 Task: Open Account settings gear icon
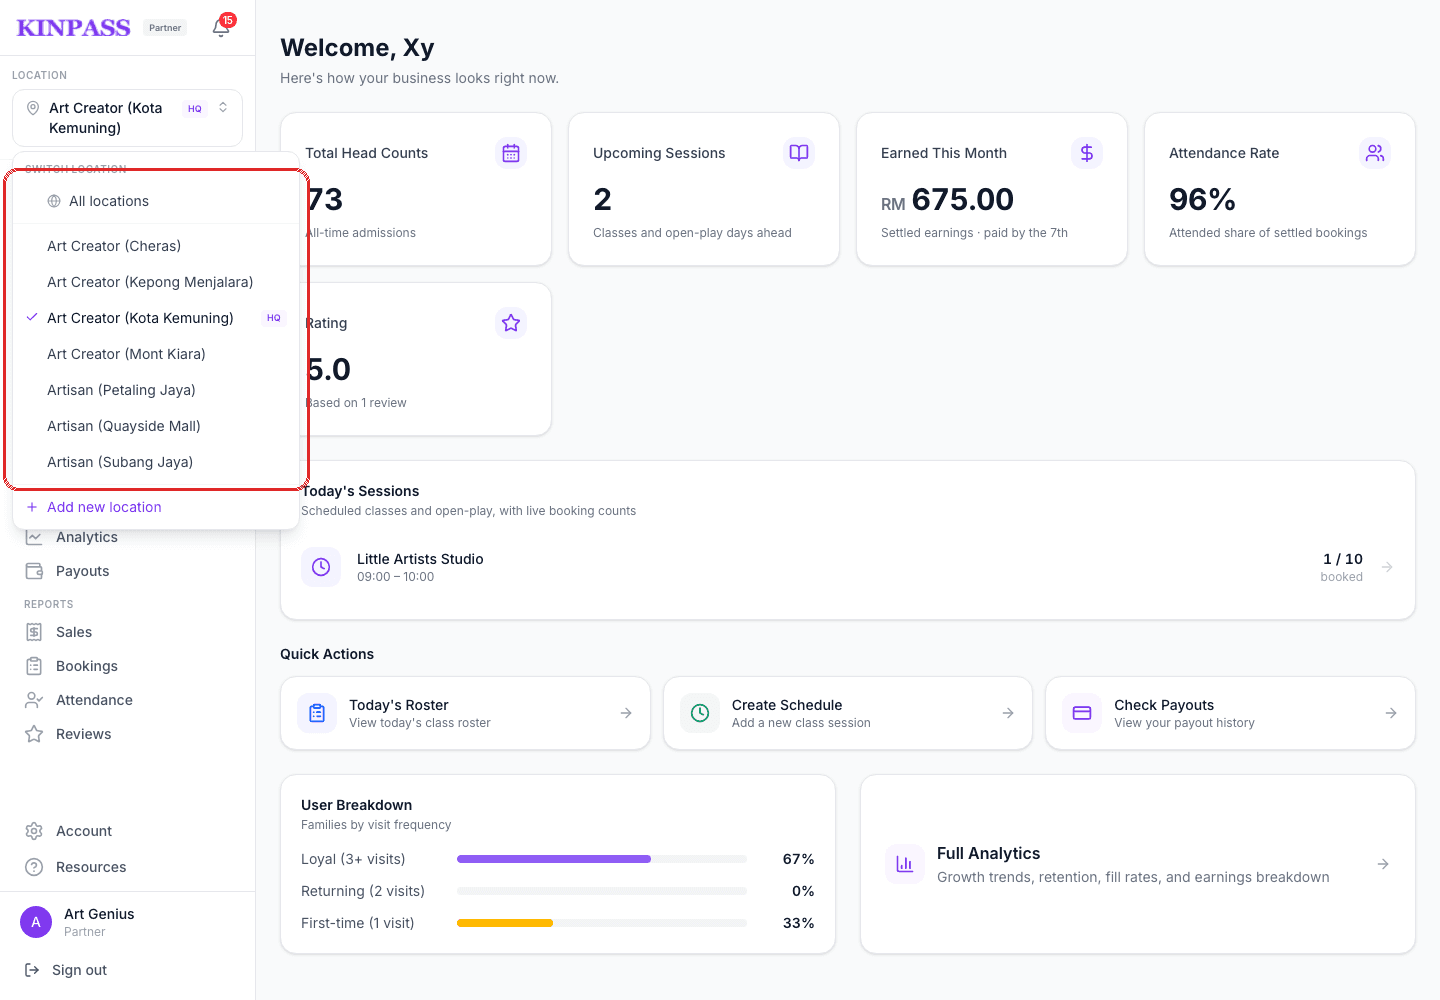pos(34,831)
